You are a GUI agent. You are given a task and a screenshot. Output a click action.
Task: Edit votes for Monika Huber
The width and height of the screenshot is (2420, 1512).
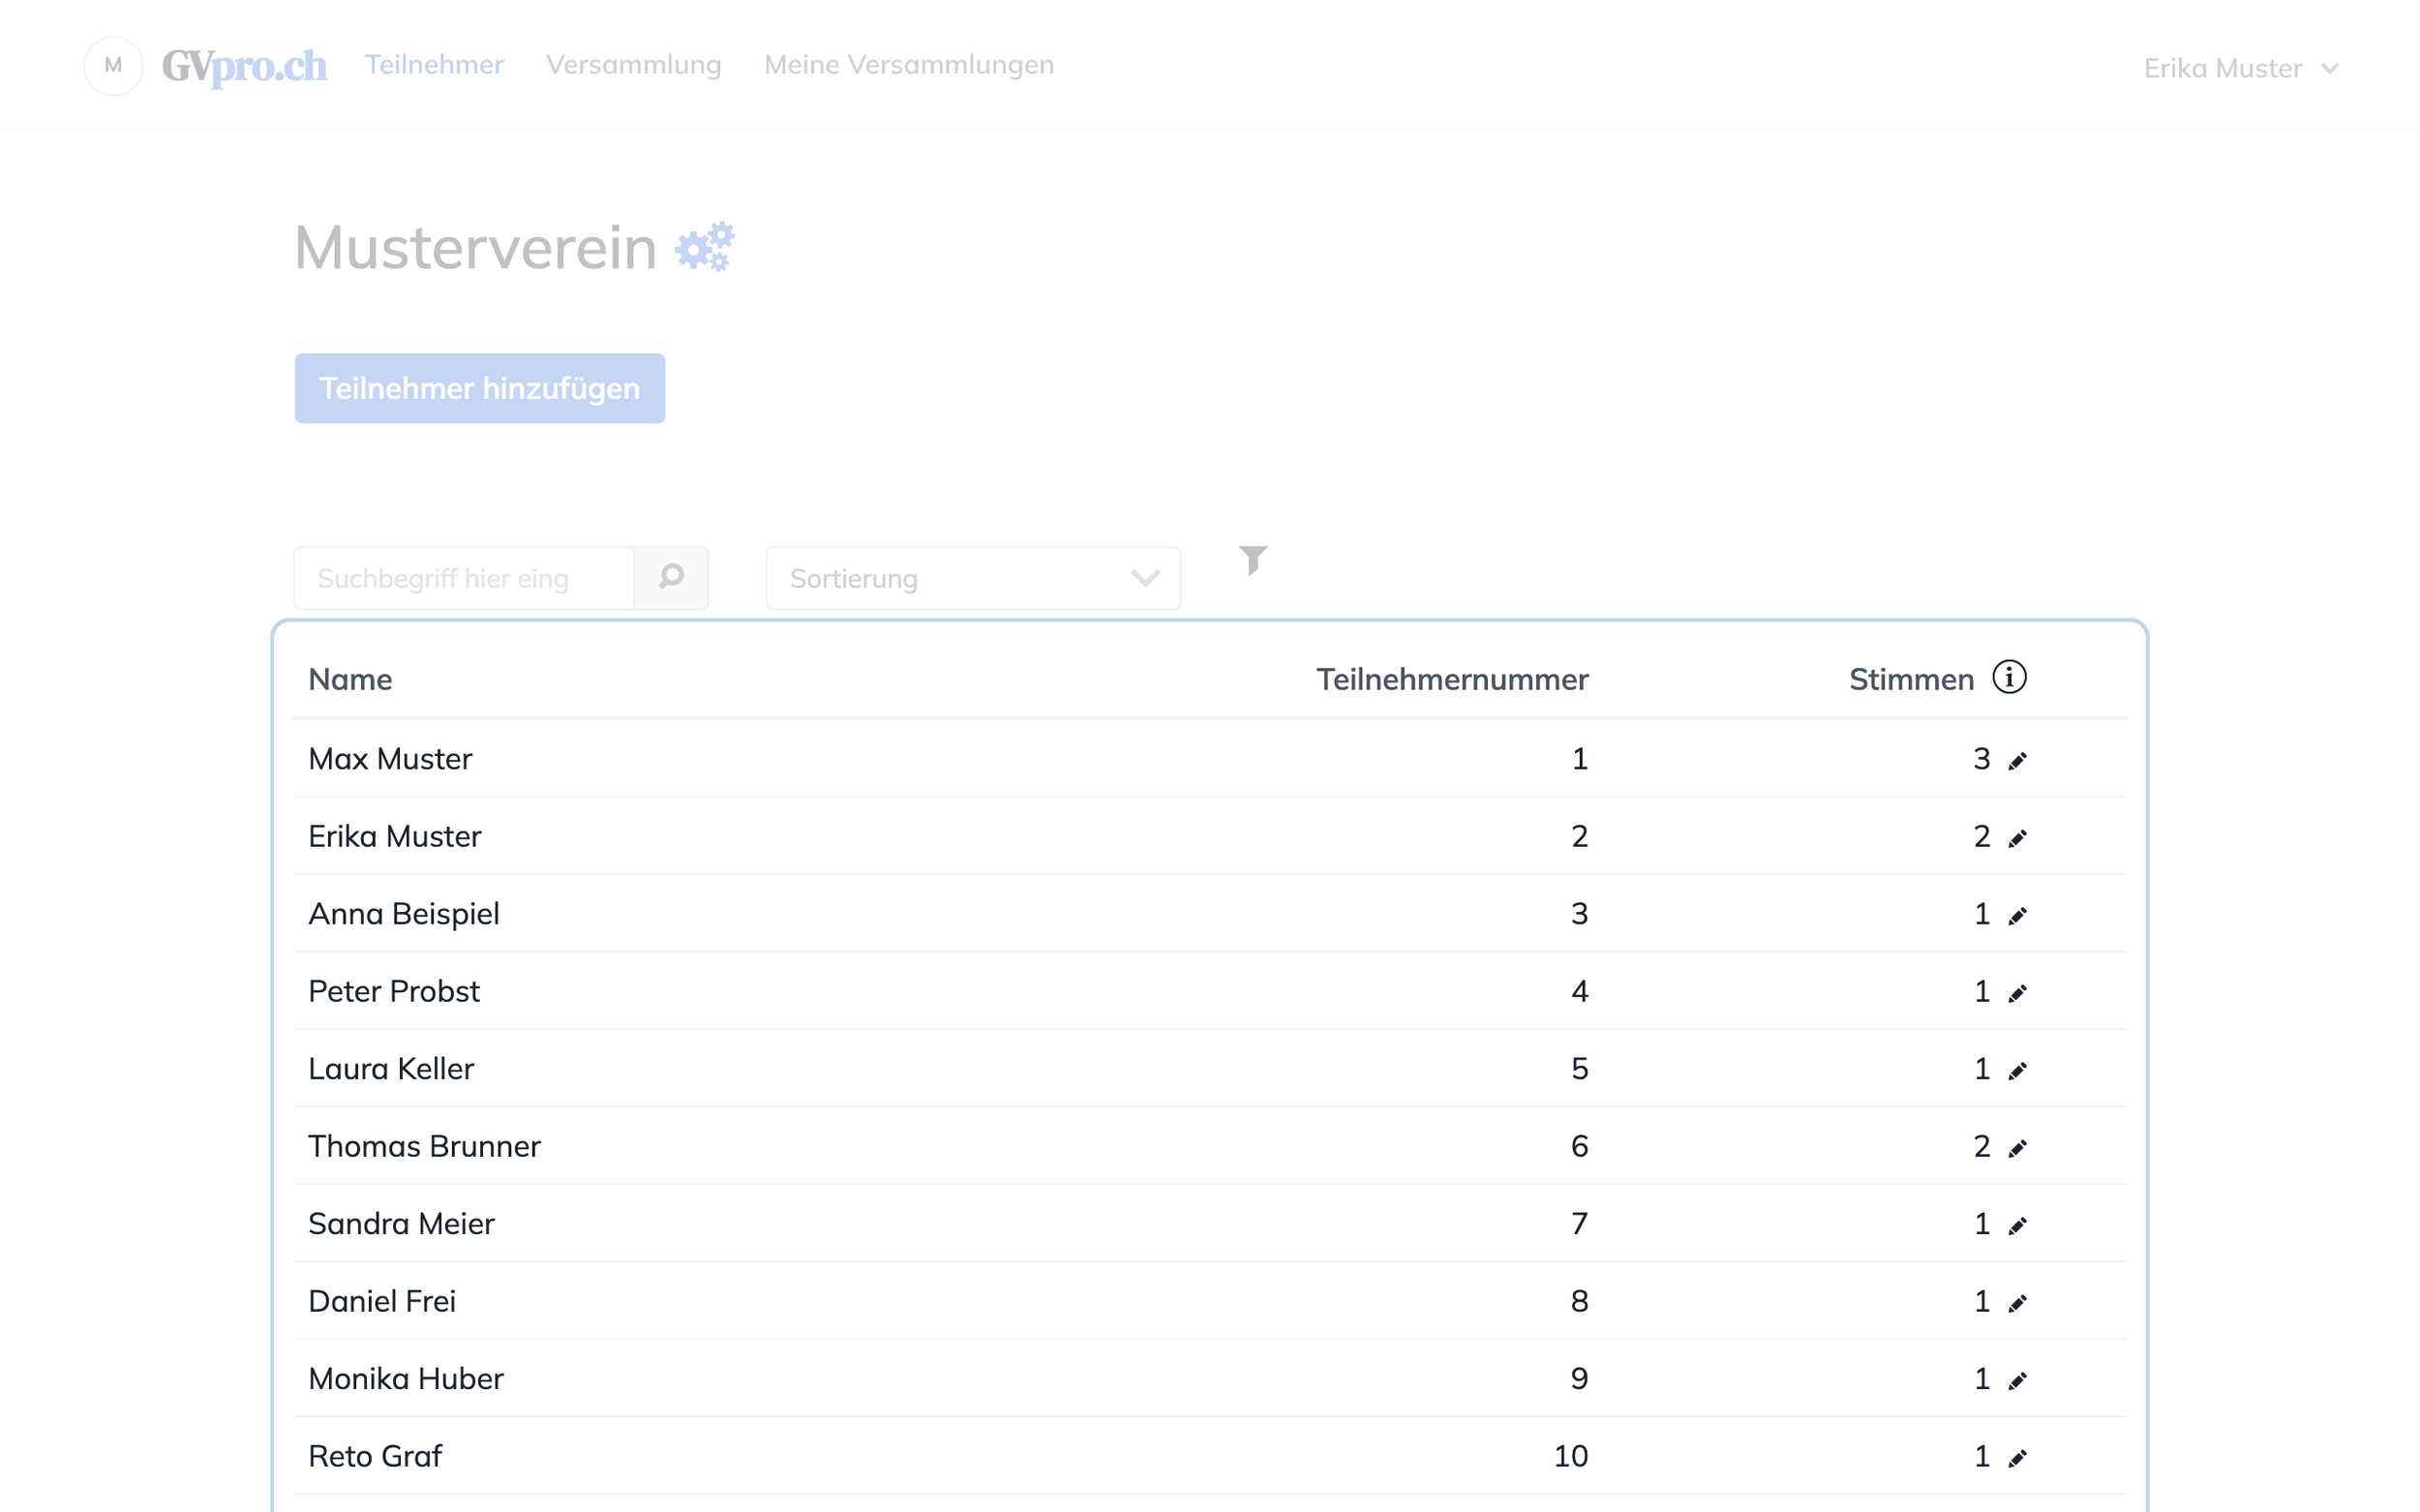[x=2017, y=1381]
